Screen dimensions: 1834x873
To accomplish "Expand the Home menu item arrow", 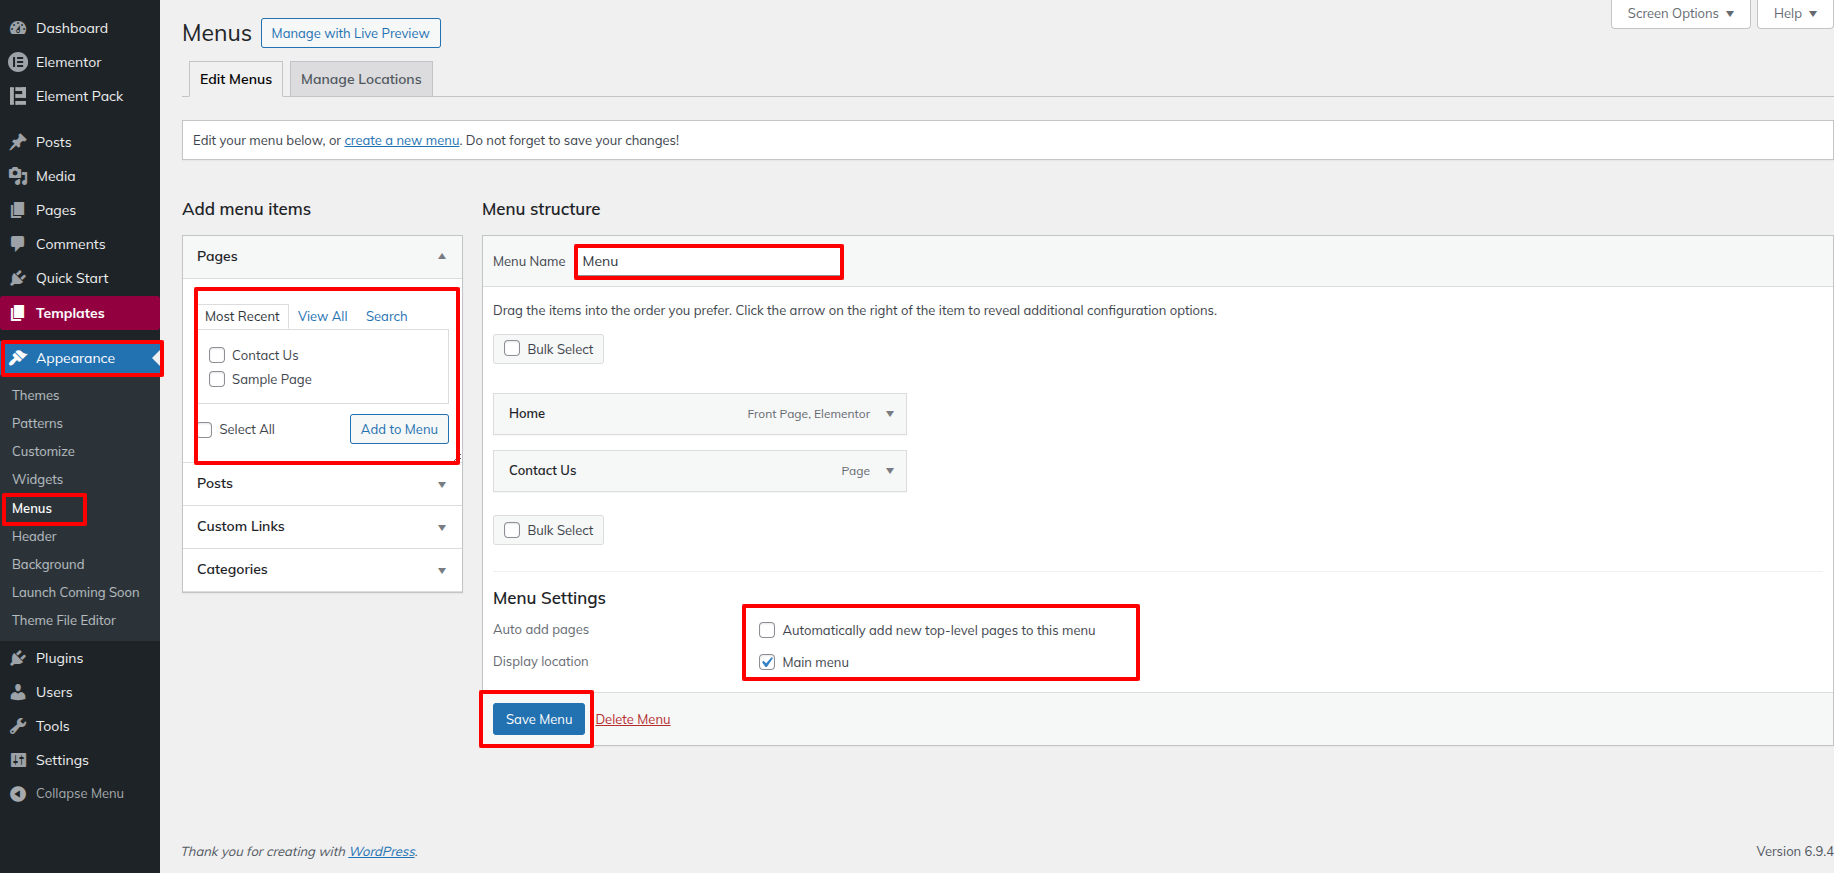I will pos(890,414).
